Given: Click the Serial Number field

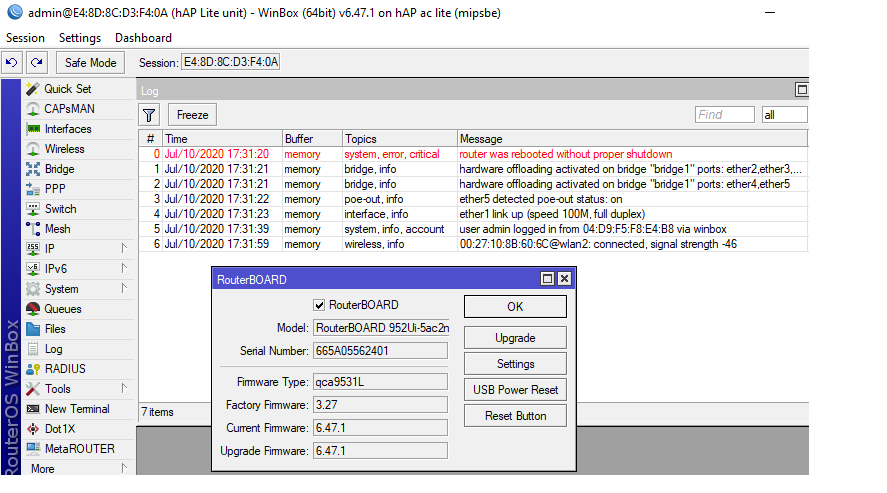Looking at the screenshot, I should pyautogui.click(x=380, y=351).
